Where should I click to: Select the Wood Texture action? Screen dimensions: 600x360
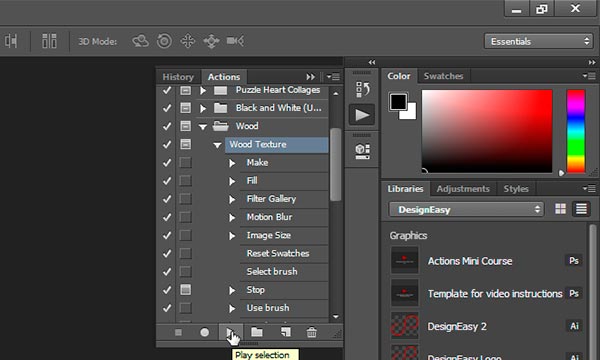coord(276,145)
